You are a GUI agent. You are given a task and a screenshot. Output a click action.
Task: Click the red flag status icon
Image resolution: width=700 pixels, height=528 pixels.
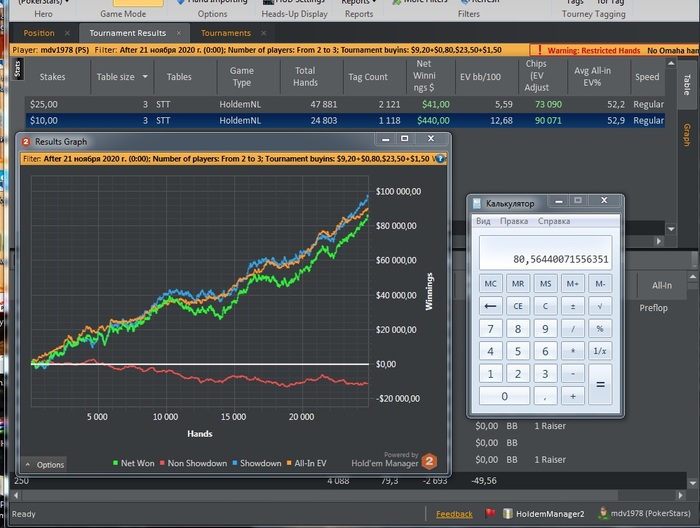tap(490, 514)
